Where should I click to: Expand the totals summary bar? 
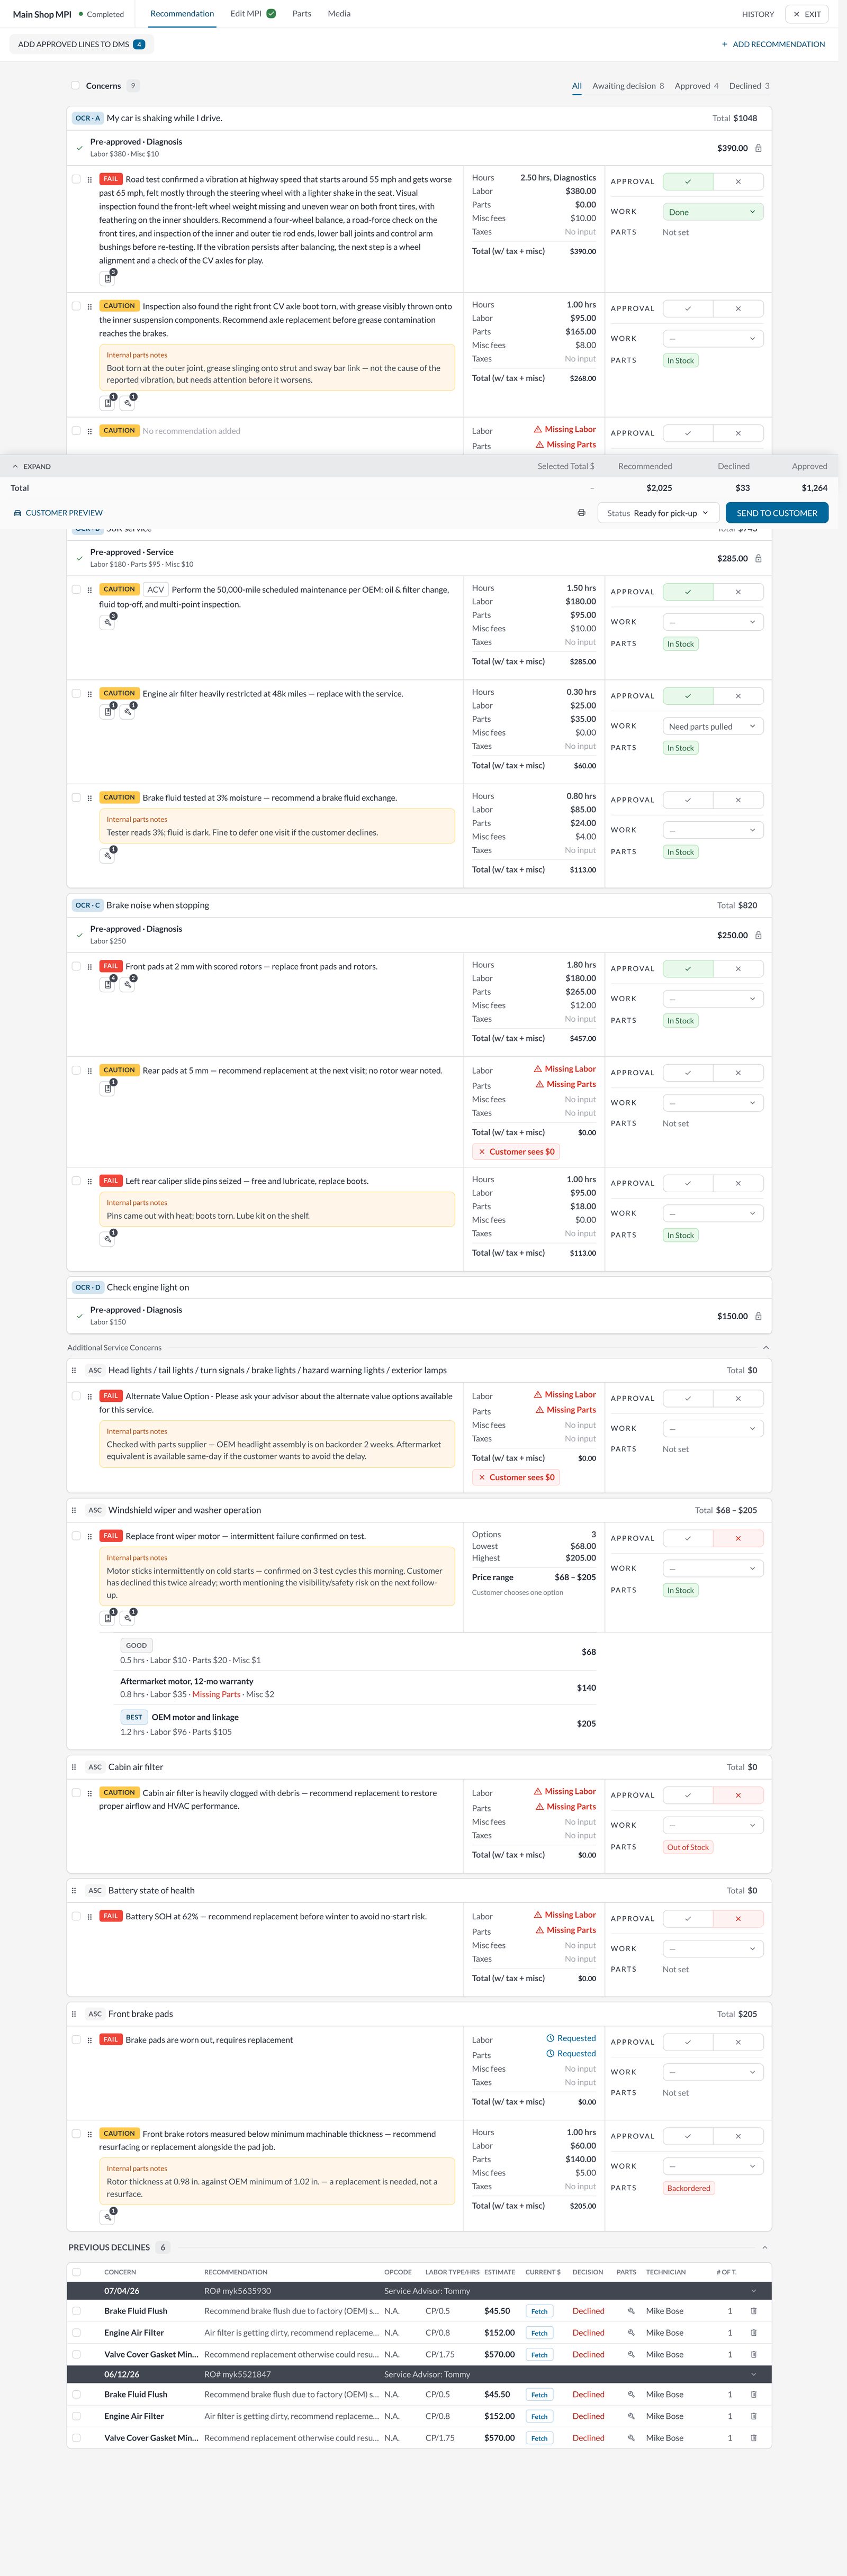pos(31,467)
